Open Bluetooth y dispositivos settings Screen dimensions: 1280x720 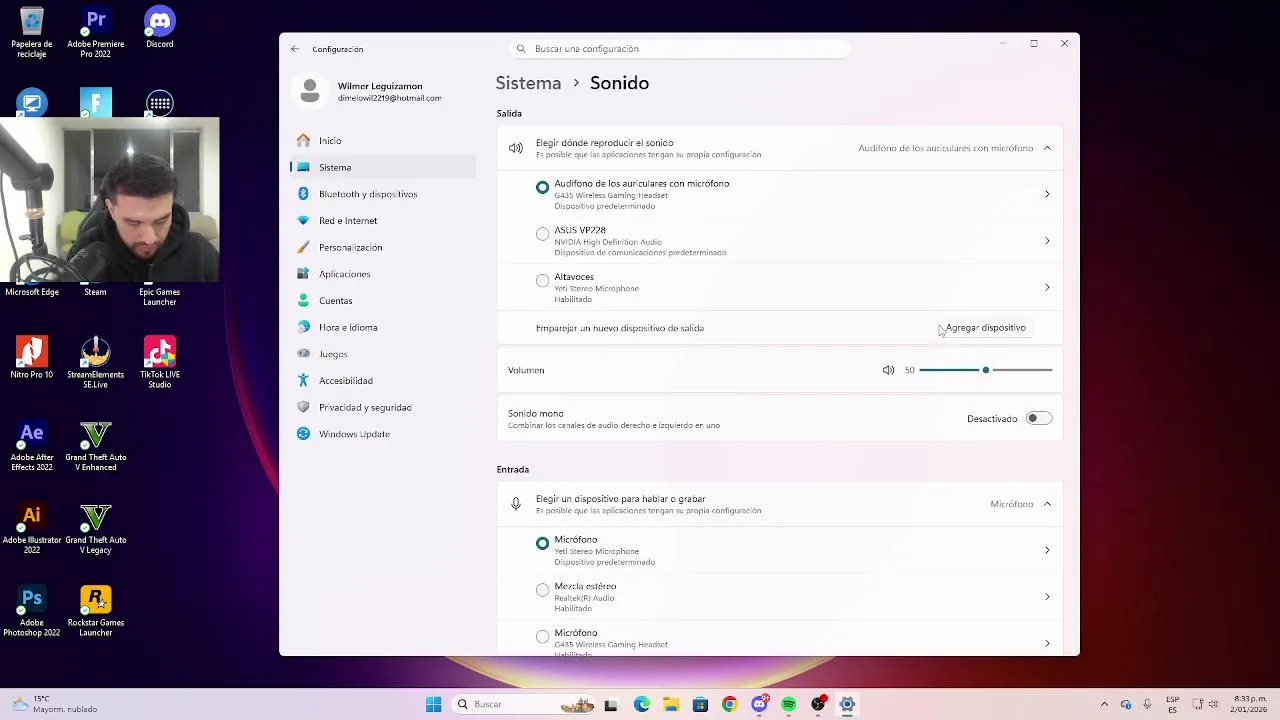tap(383, 194)
